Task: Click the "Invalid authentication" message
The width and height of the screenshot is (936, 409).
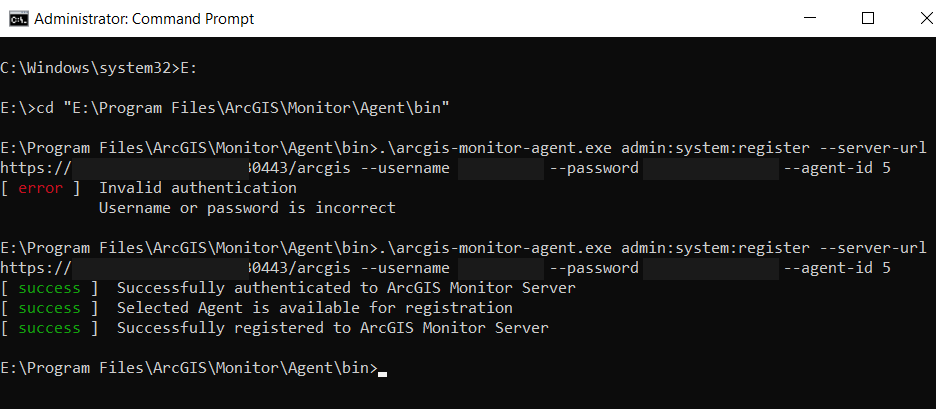Action: (197, 188)
